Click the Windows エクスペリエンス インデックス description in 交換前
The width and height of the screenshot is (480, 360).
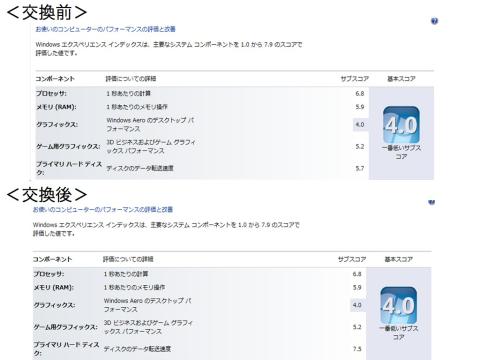[169, 49]
